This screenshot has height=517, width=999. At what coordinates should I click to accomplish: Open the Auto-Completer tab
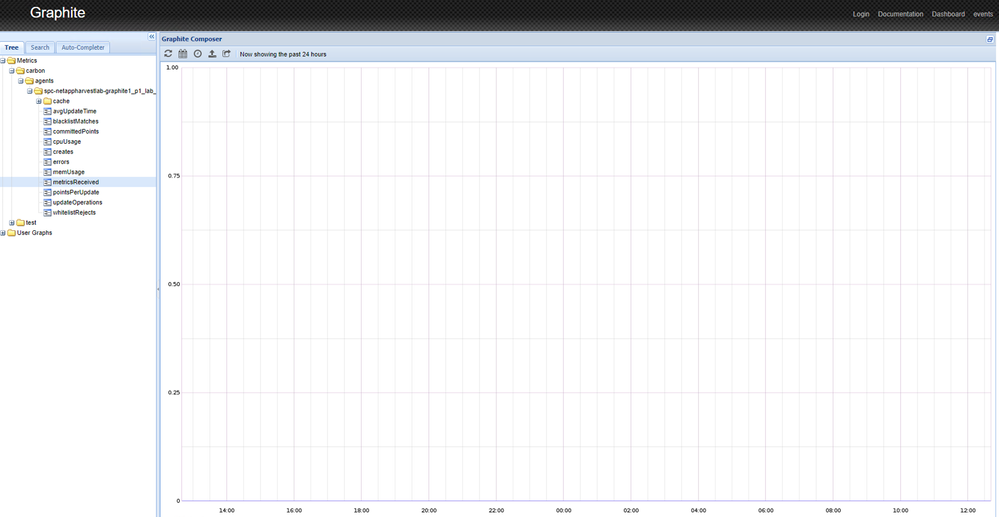coord(83,48)
